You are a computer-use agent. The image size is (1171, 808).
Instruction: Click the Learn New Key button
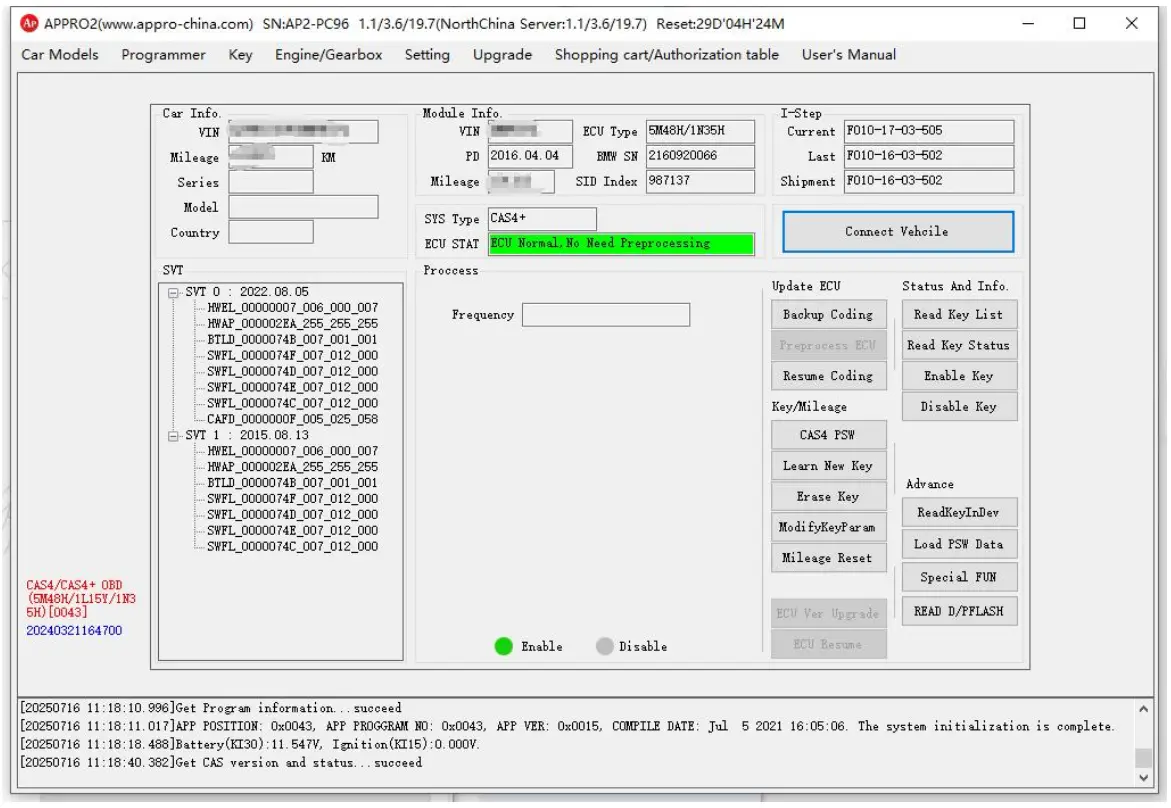(x=828, y=465)
